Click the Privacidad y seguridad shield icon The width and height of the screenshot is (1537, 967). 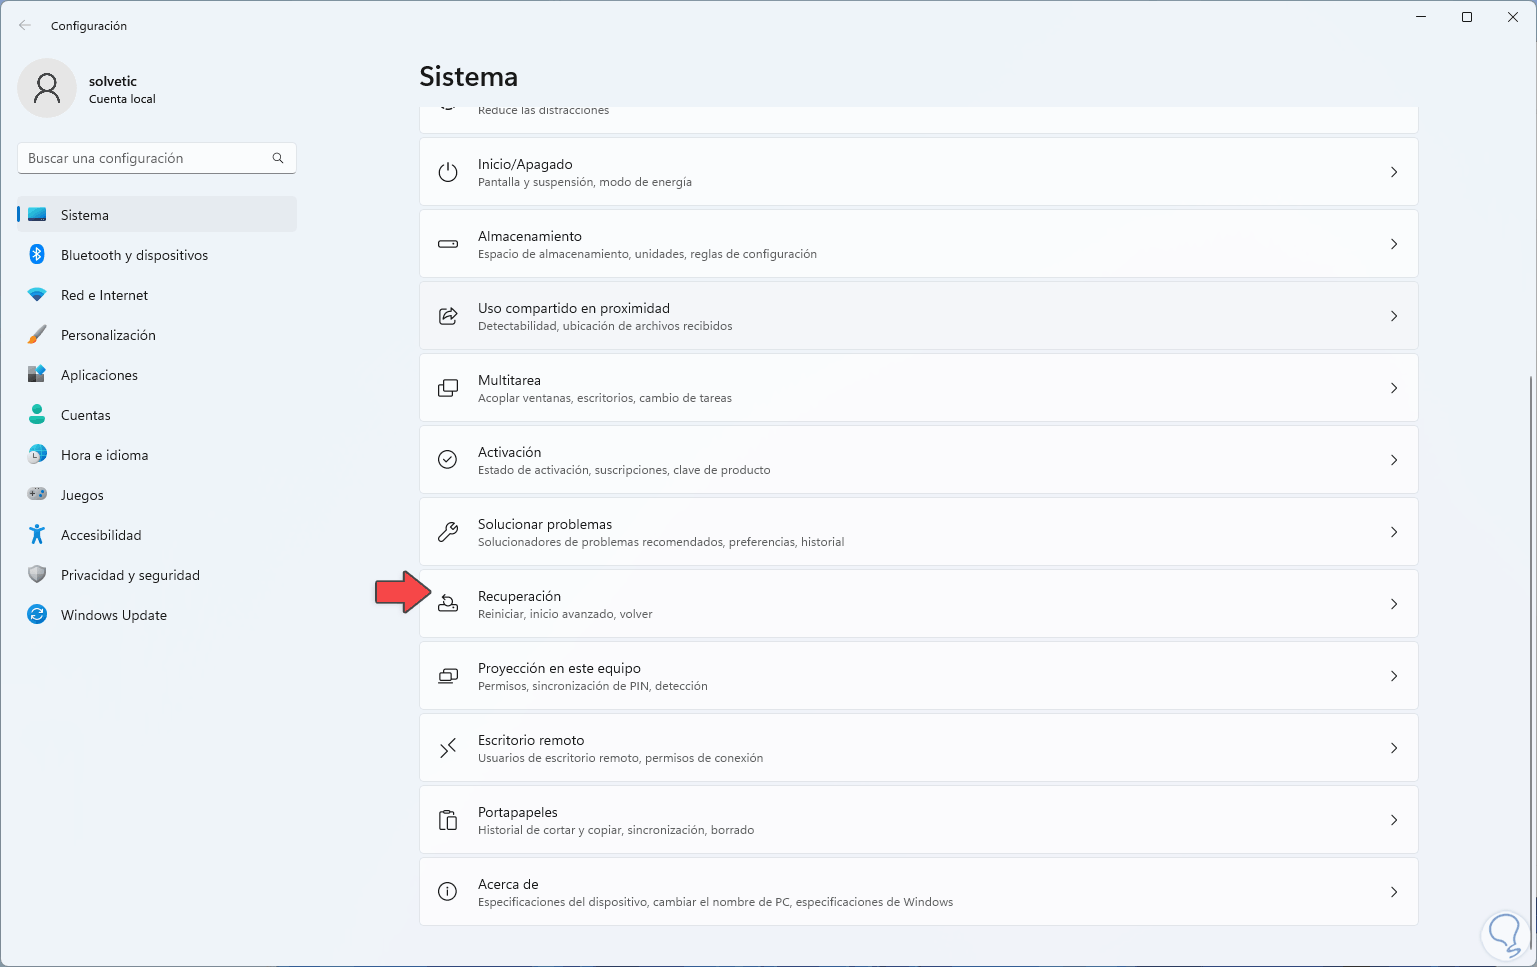37,575
